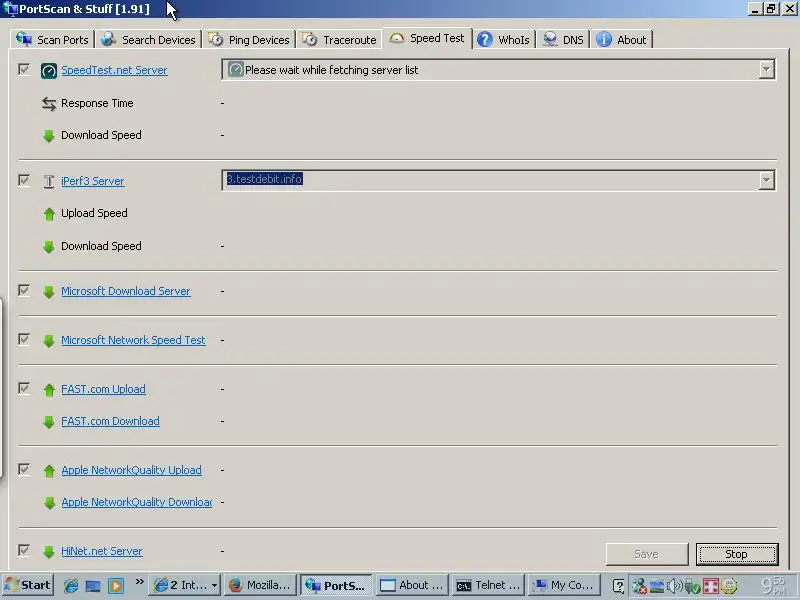Switch to the About taskbar window
Image resolution: width=800 pixels, height=600 pixels.
412,585
